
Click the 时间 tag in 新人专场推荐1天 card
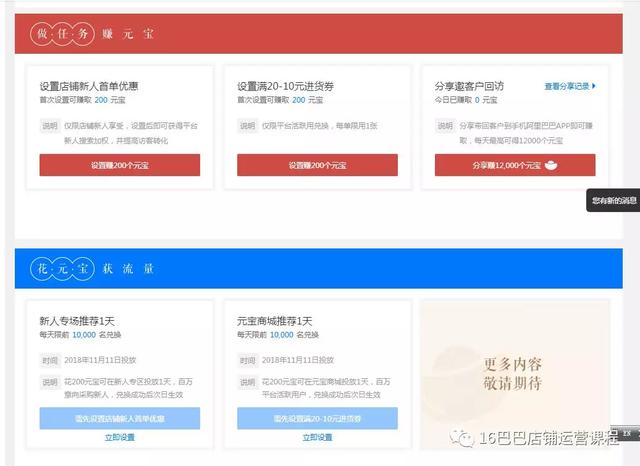tap(50, 360)
